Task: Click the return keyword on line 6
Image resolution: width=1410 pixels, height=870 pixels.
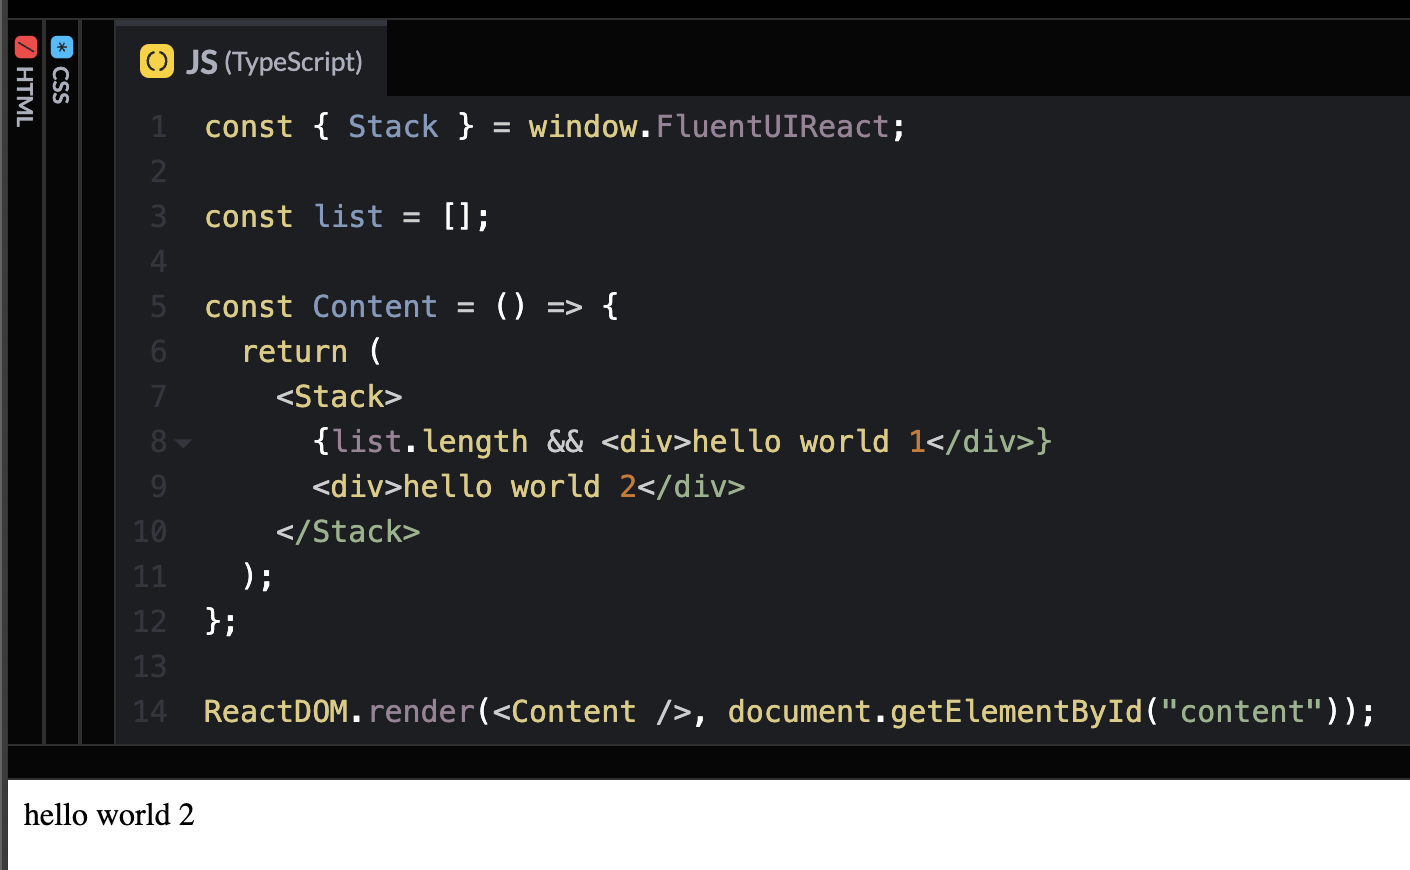Action: (x=294, y=351)
